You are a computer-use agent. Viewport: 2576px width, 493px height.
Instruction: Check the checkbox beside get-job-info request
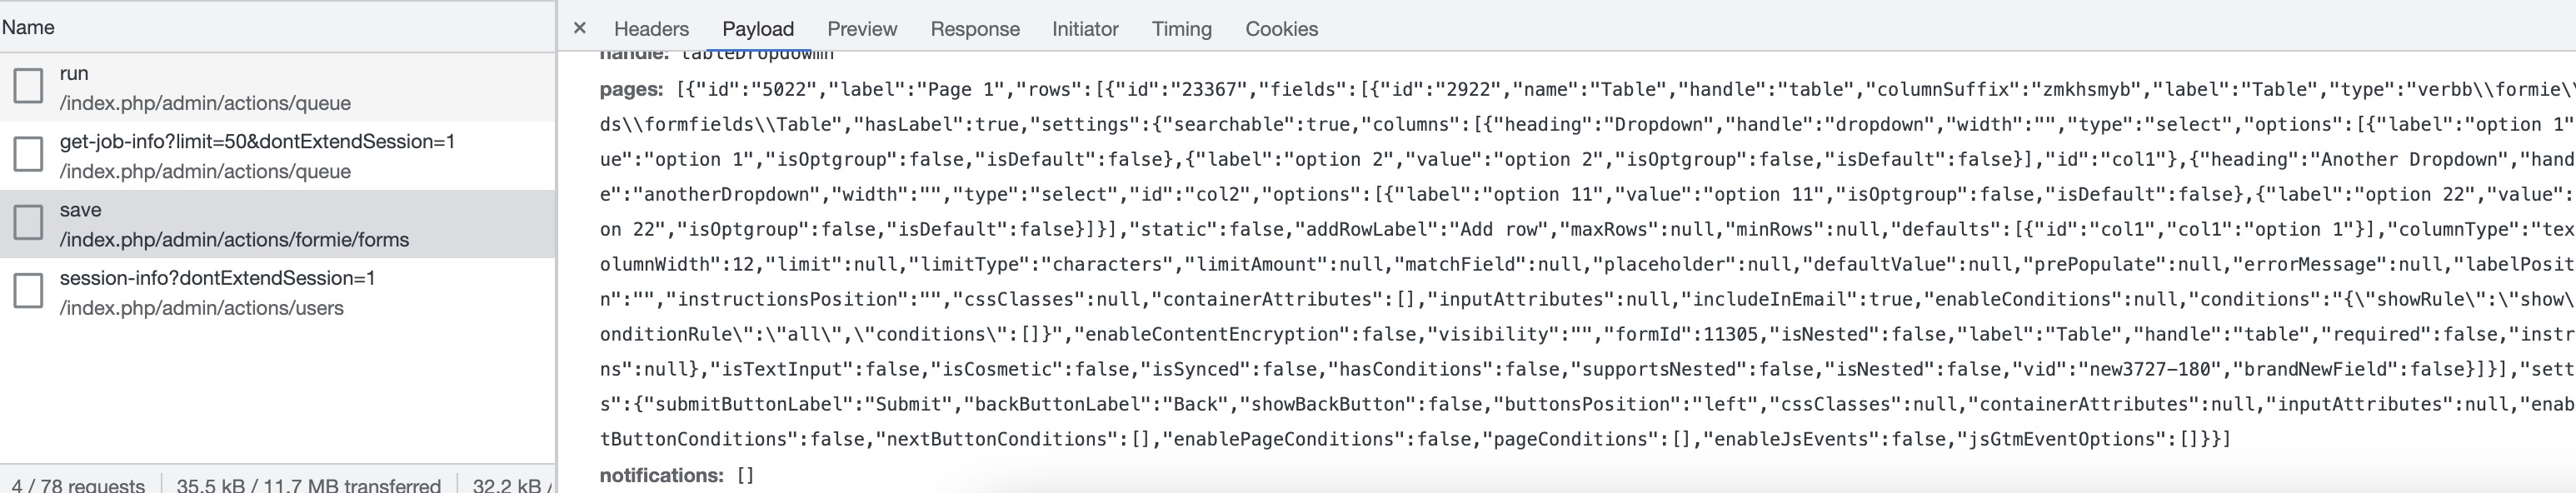(x=29, y=156)
